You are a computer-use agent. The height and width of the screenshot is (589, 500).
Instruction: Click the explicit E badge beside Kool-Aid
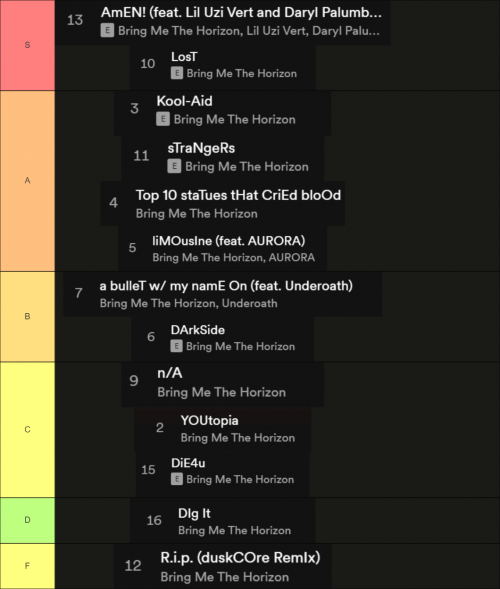(x=163, y=119)
